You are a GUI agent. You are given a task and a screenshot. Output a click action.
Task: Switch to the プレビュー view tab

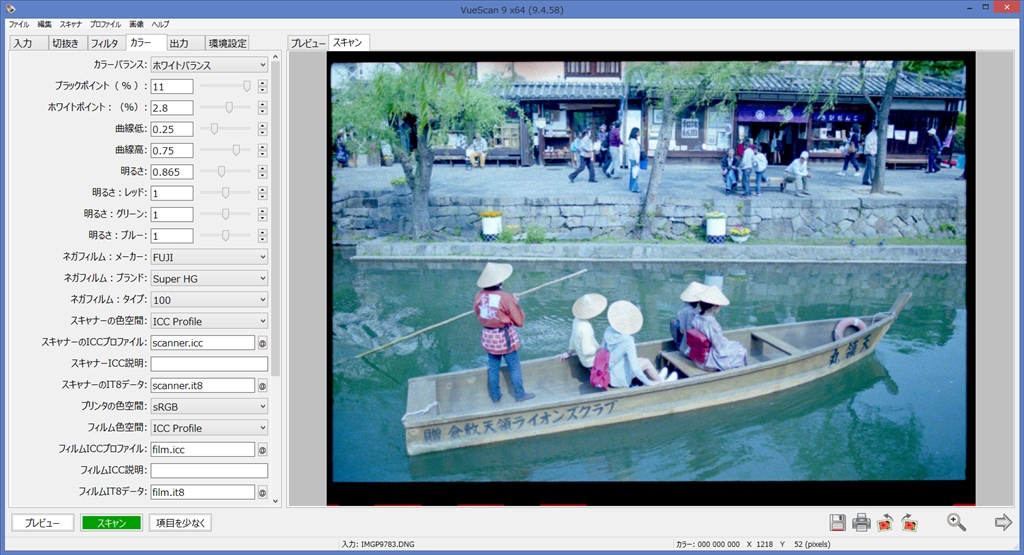(x=308, y=43)
